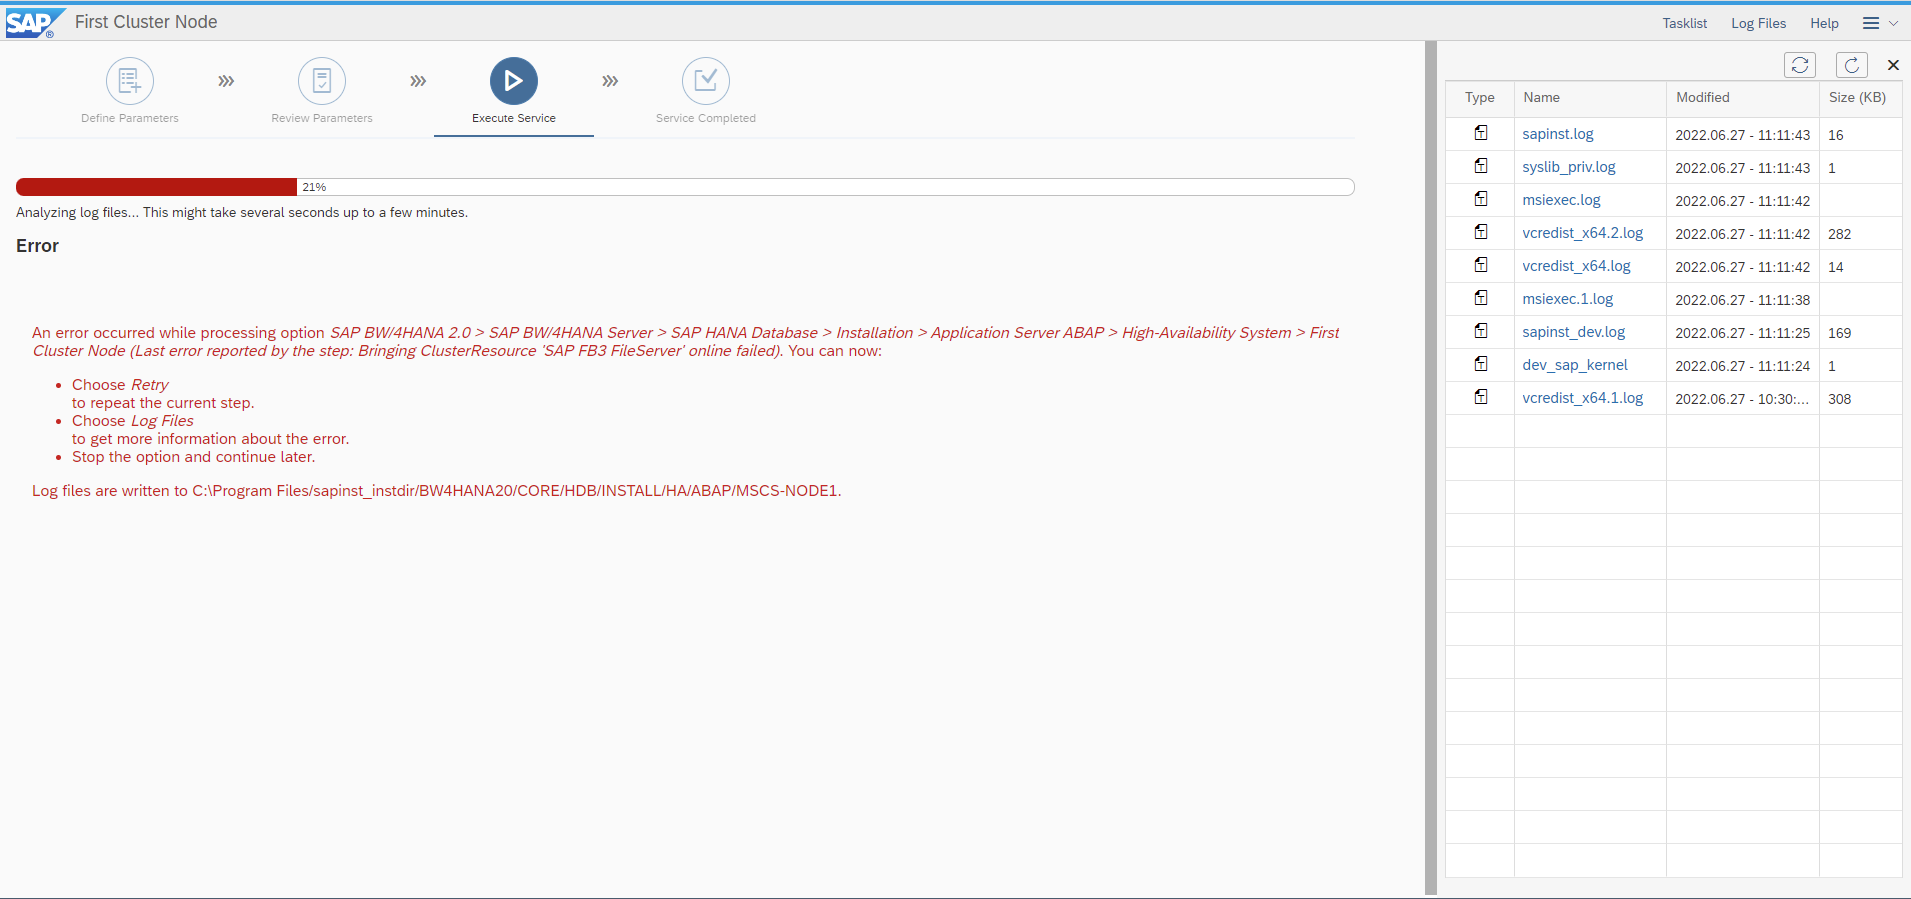Open the Log Files menu
This screenshot has height=899, width=1911.
pos(1759,23)
